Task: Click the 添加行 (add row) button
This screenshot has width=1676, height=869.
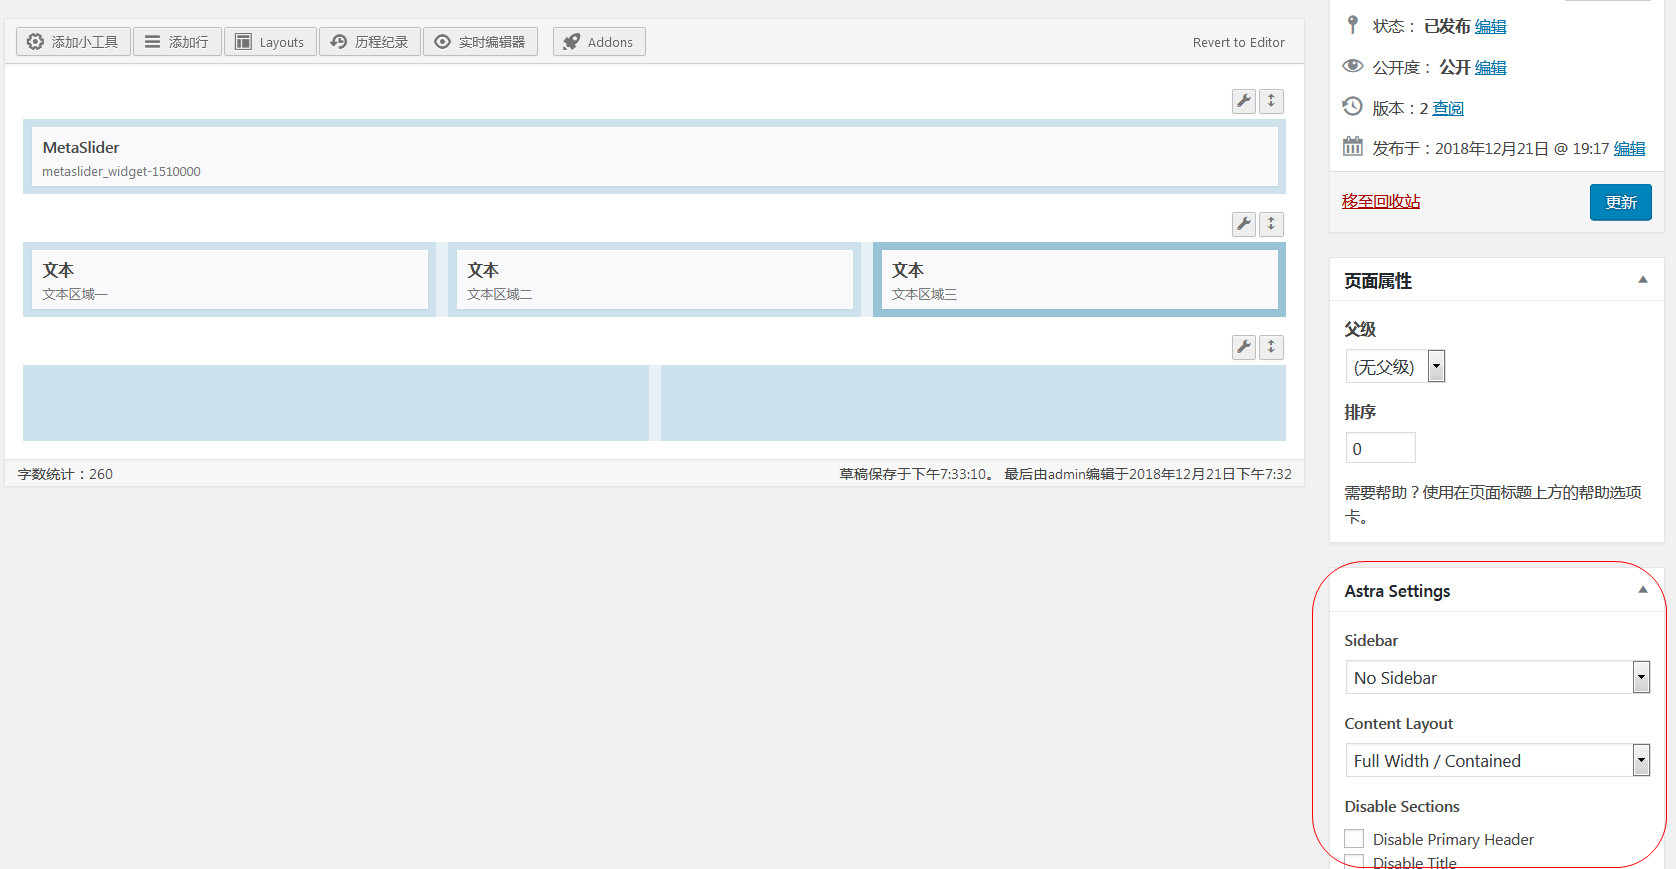Action: 177,42
